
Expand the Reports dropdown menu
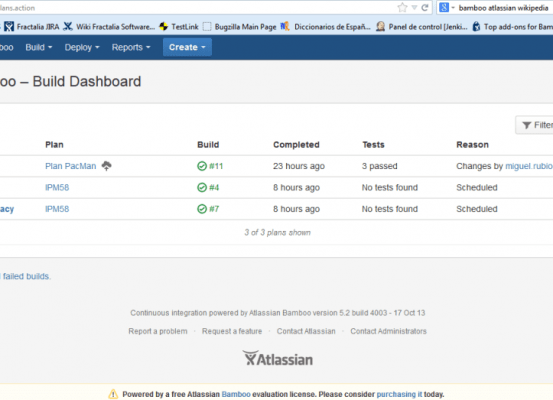[x=131, y=47]
